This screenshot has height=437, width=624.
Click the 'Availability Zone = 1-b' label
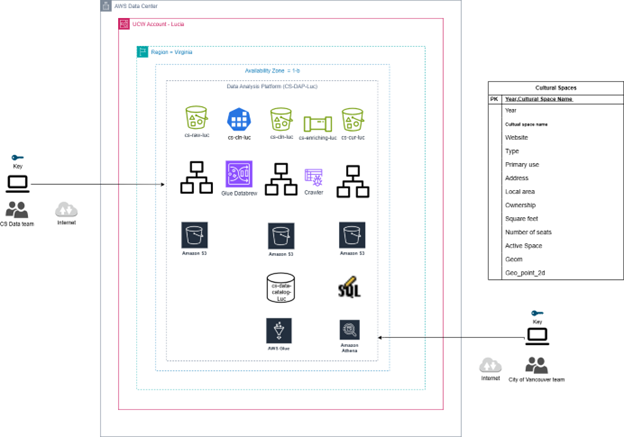click(272, 71)
